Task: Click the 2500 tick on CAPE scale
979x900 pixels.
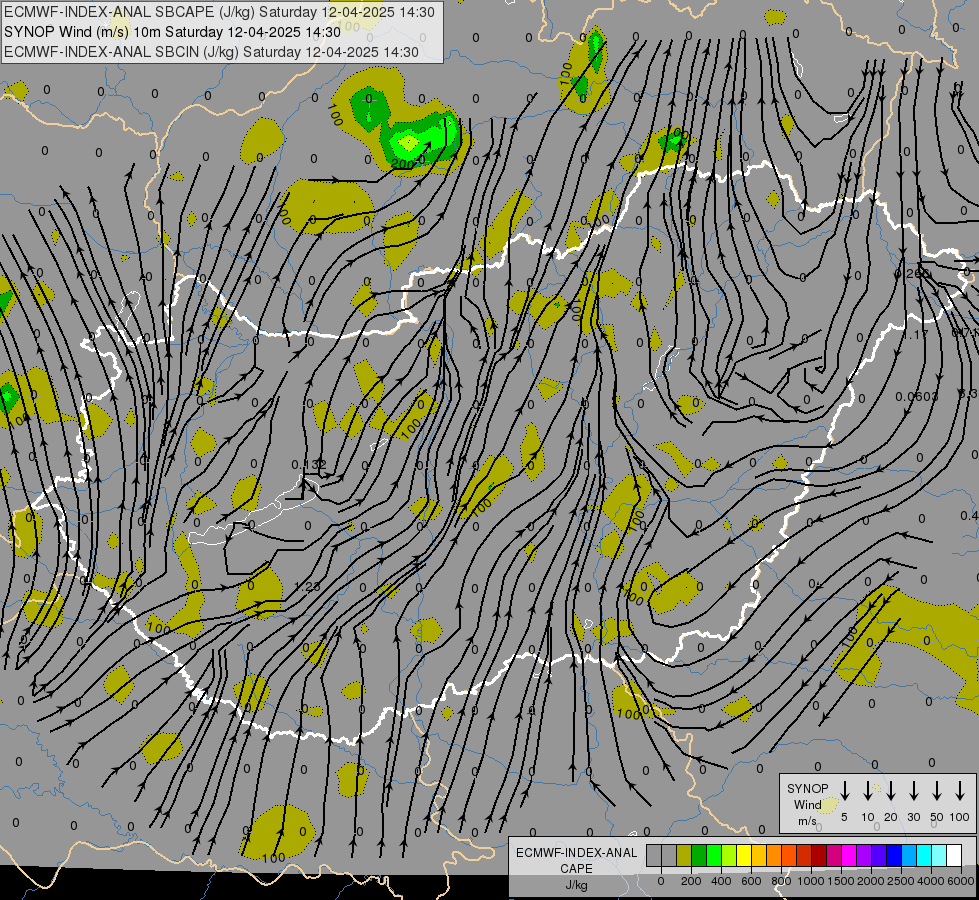Action: tap(901, 881)
